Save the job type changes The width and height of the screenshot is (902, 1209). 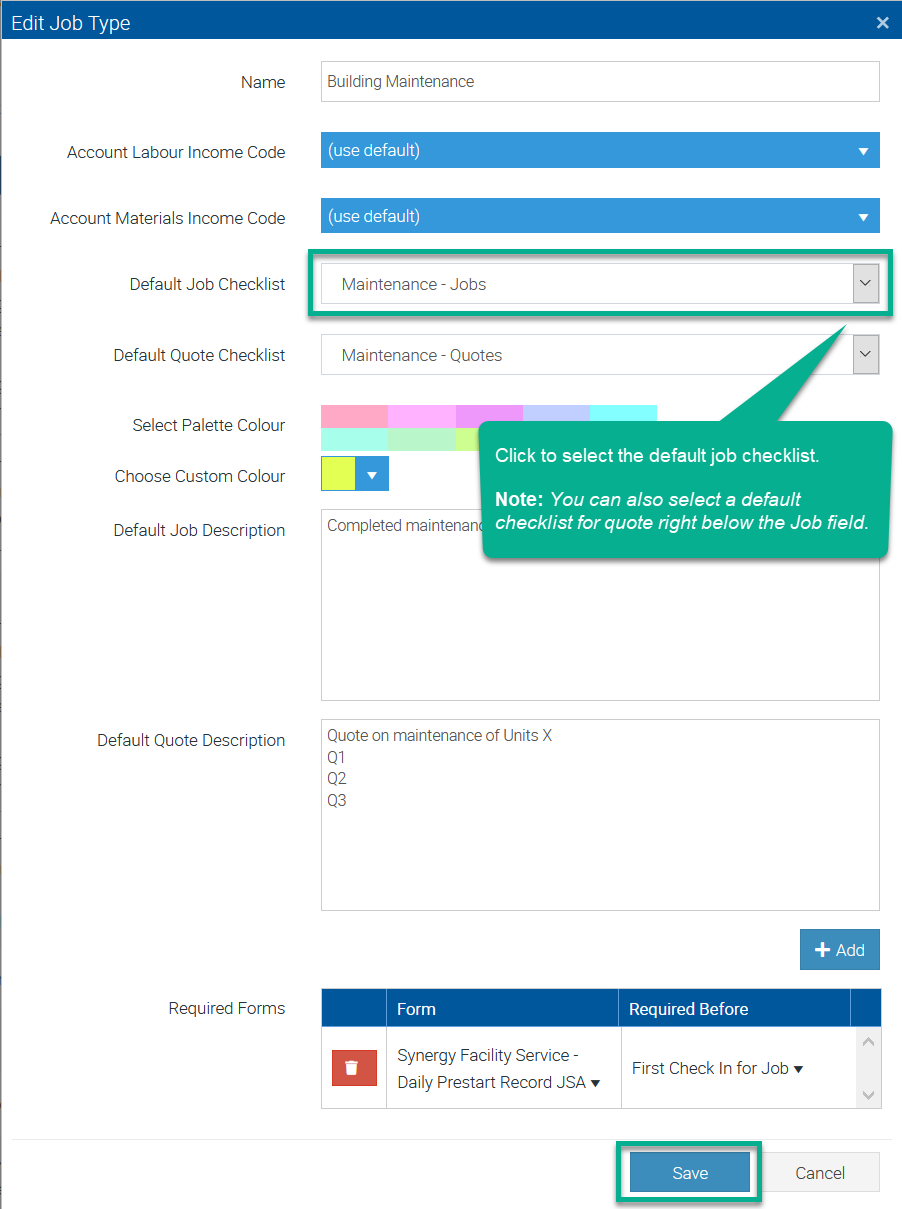pos(689,1173)
